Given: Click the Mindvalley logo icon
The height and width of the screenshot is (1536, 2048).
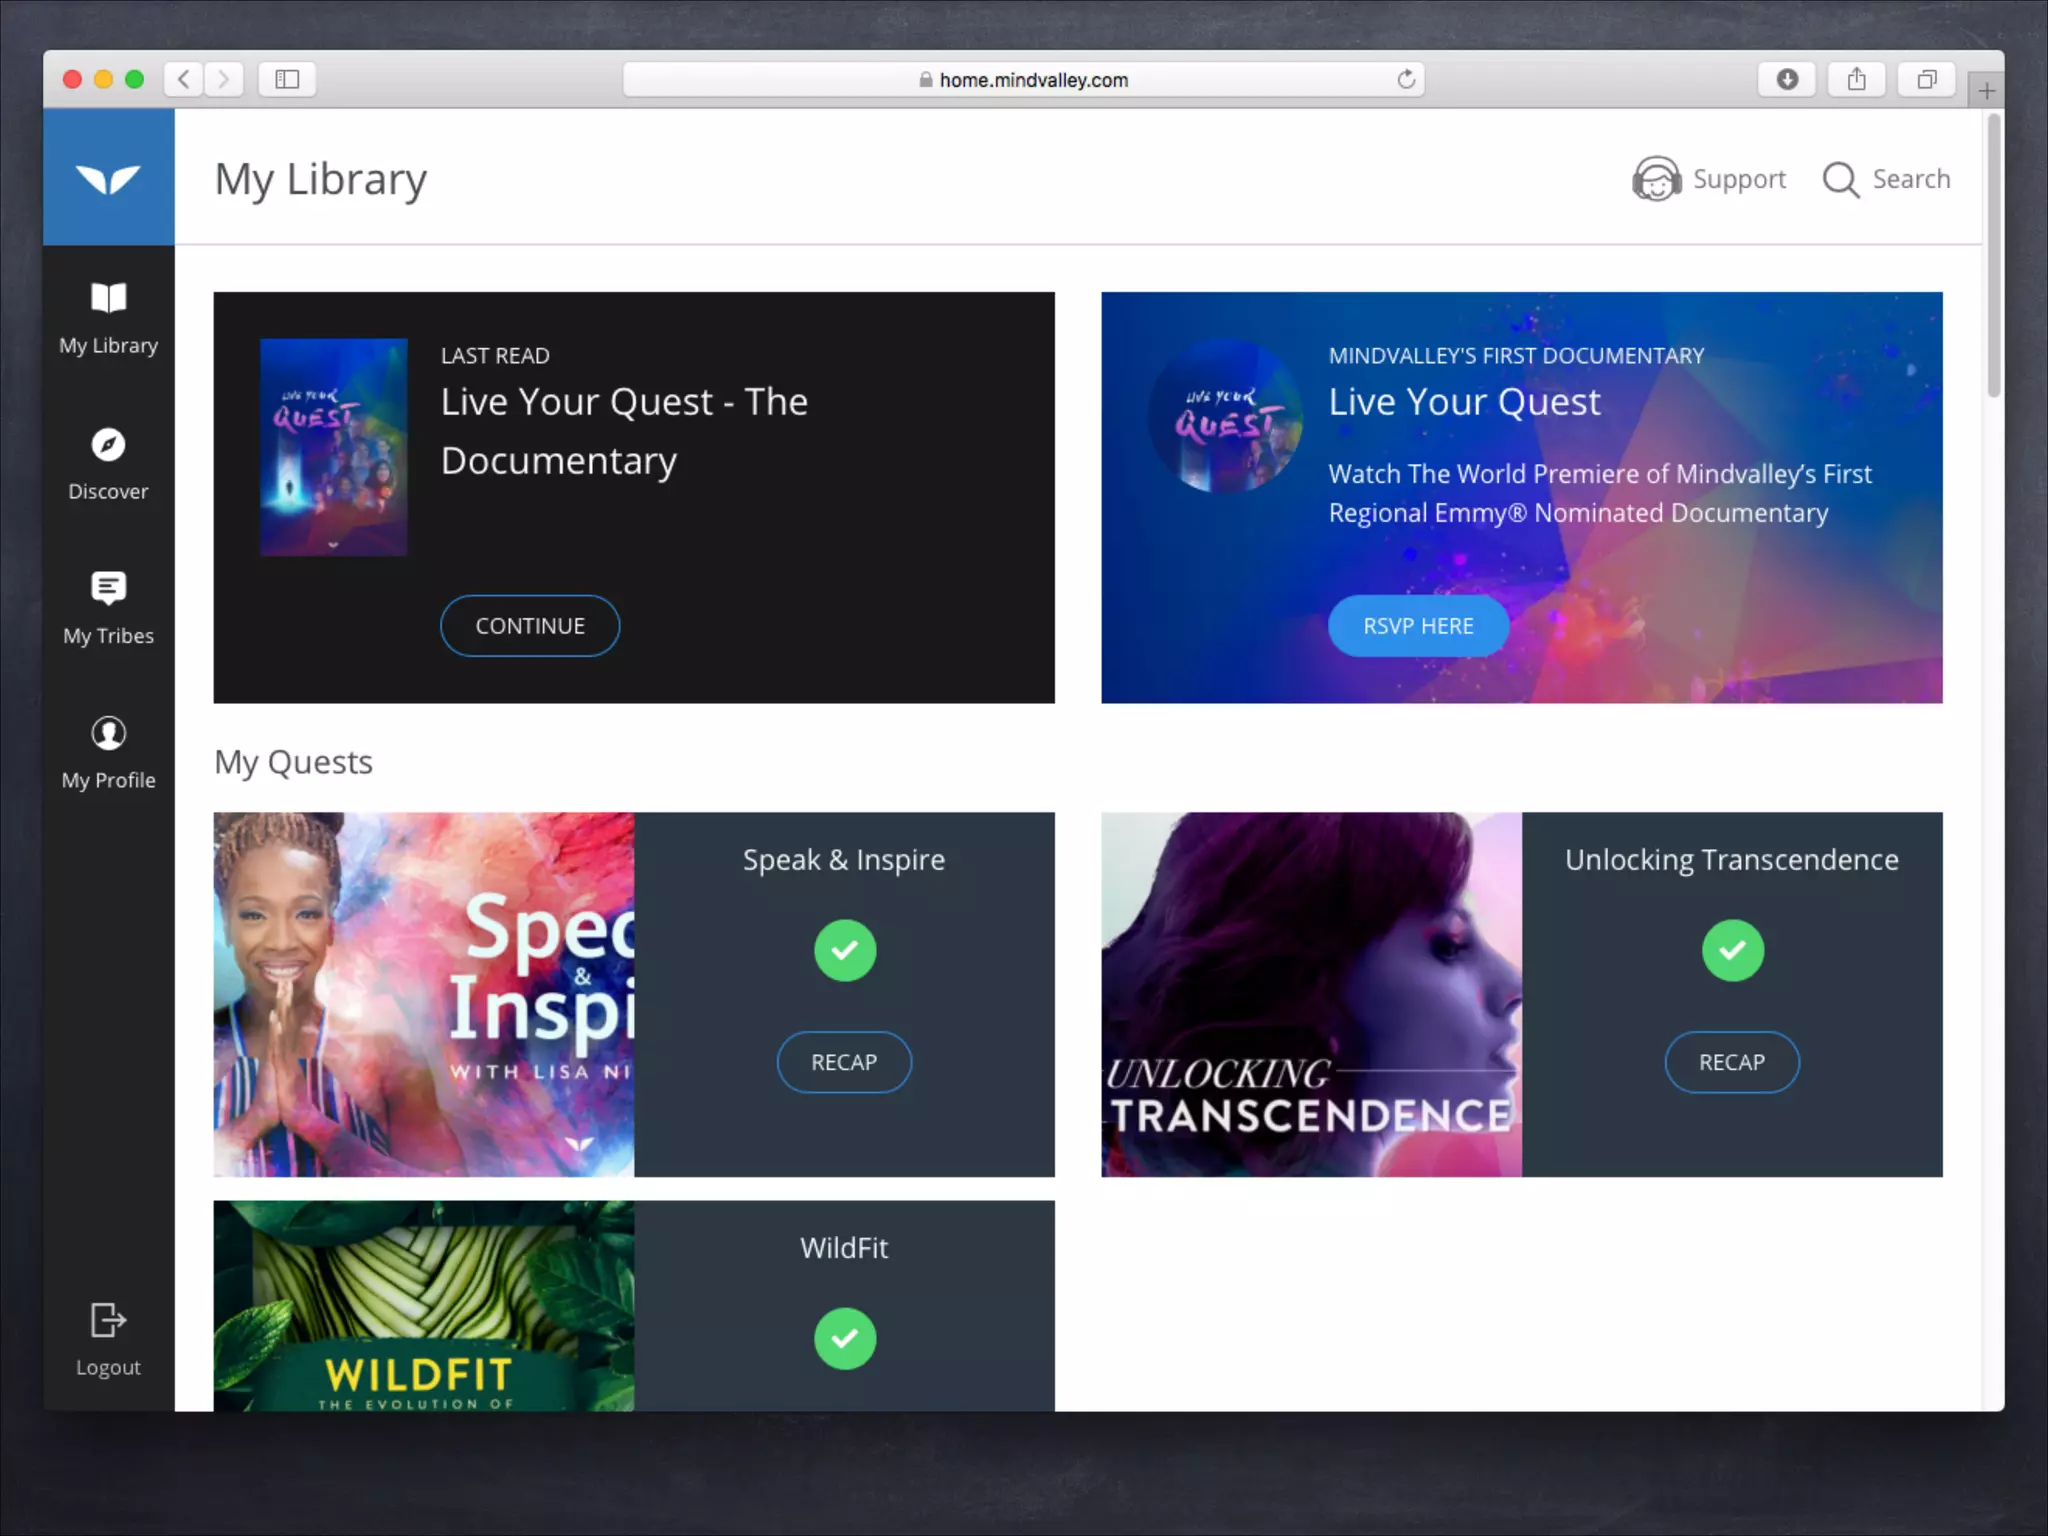Looking at the screenshot, I should pos(108,179).
